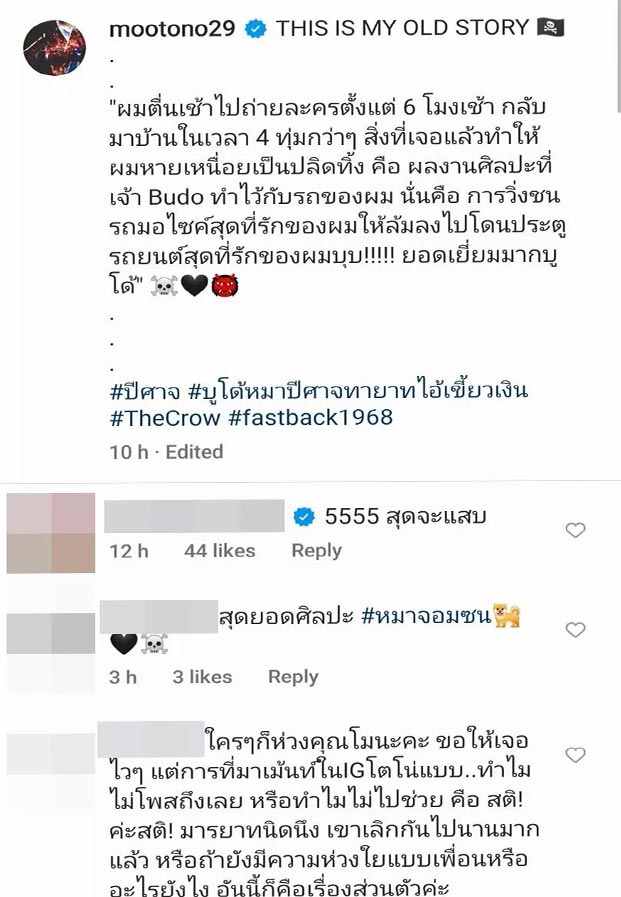This screenshot has width=621, height=897.
Task: Open second commenter's blurred avatar
Action: (x=51, y=633)
